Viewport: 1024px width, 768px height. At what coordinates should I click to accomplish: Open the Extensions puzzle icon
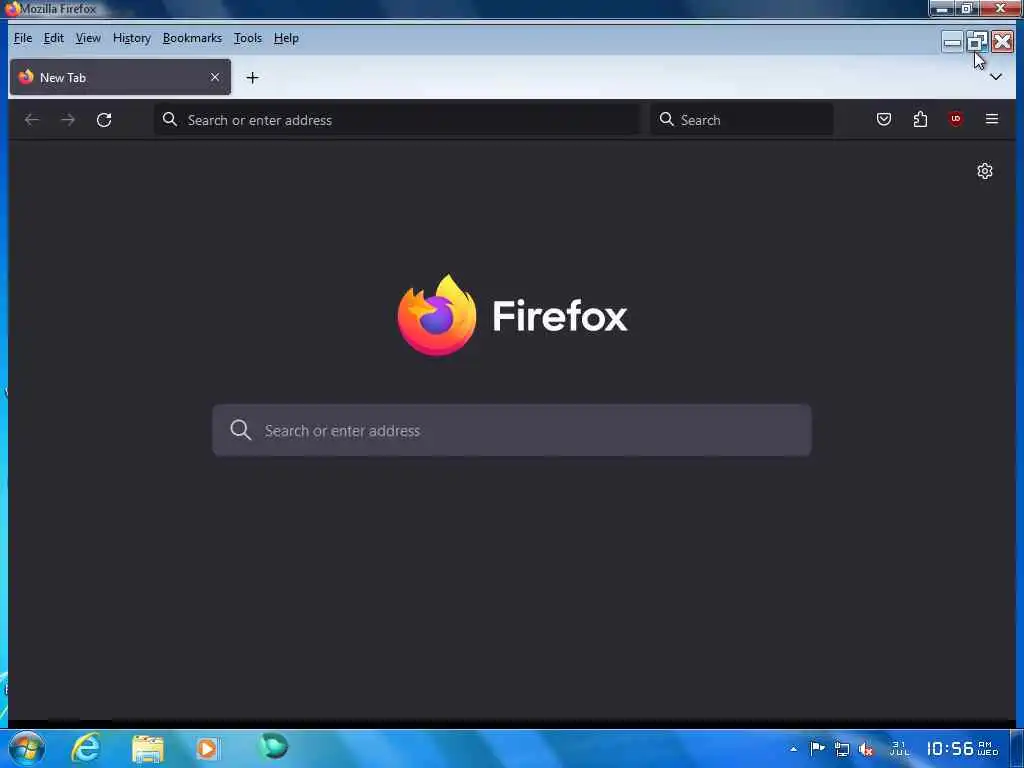(x=920, y=119)
